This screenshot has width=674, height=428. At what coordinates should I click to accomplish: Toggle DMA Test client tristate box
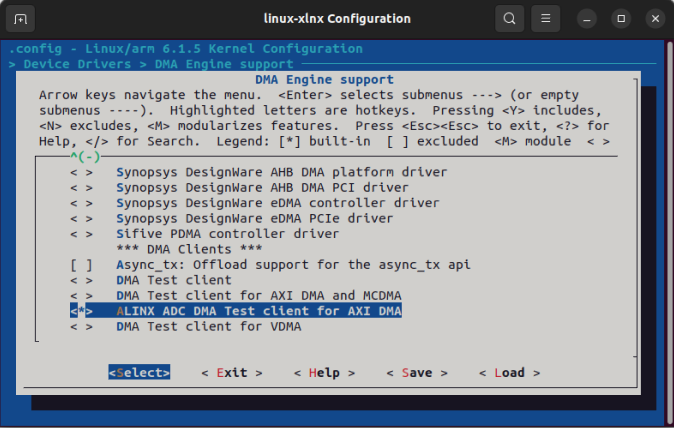click(x=81, y=280)
